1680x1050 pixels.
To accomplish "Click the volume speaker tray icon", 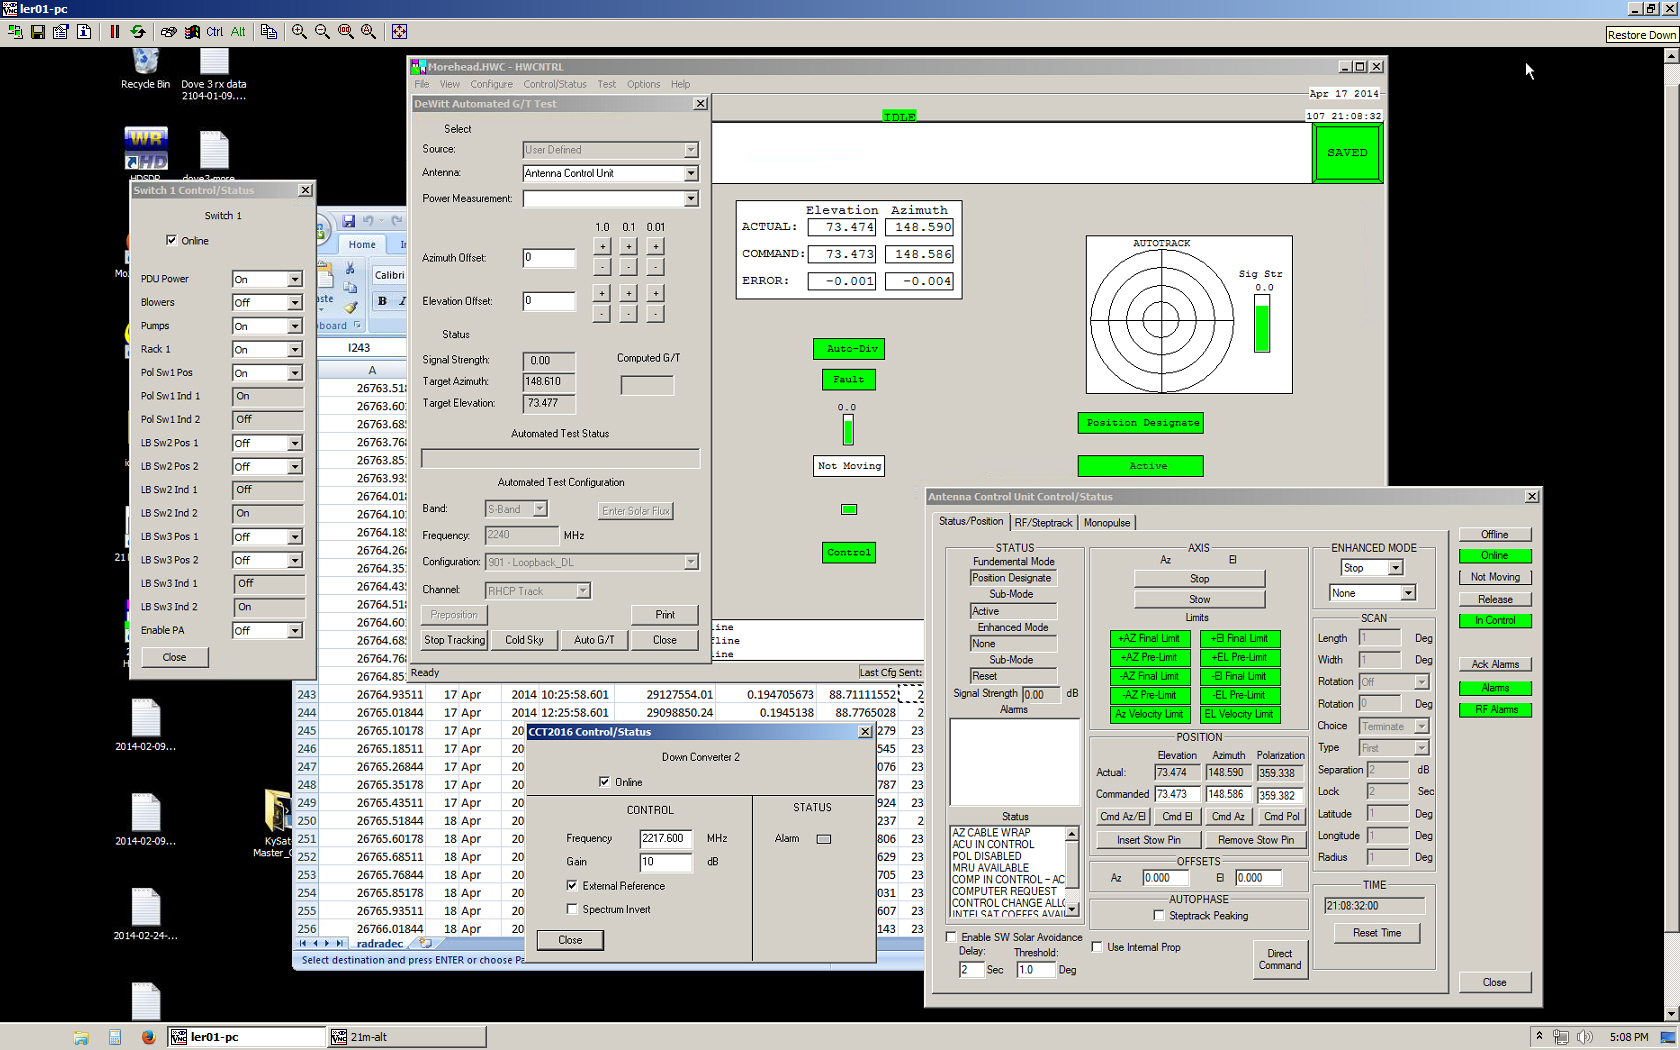I will point(1585,1037).
